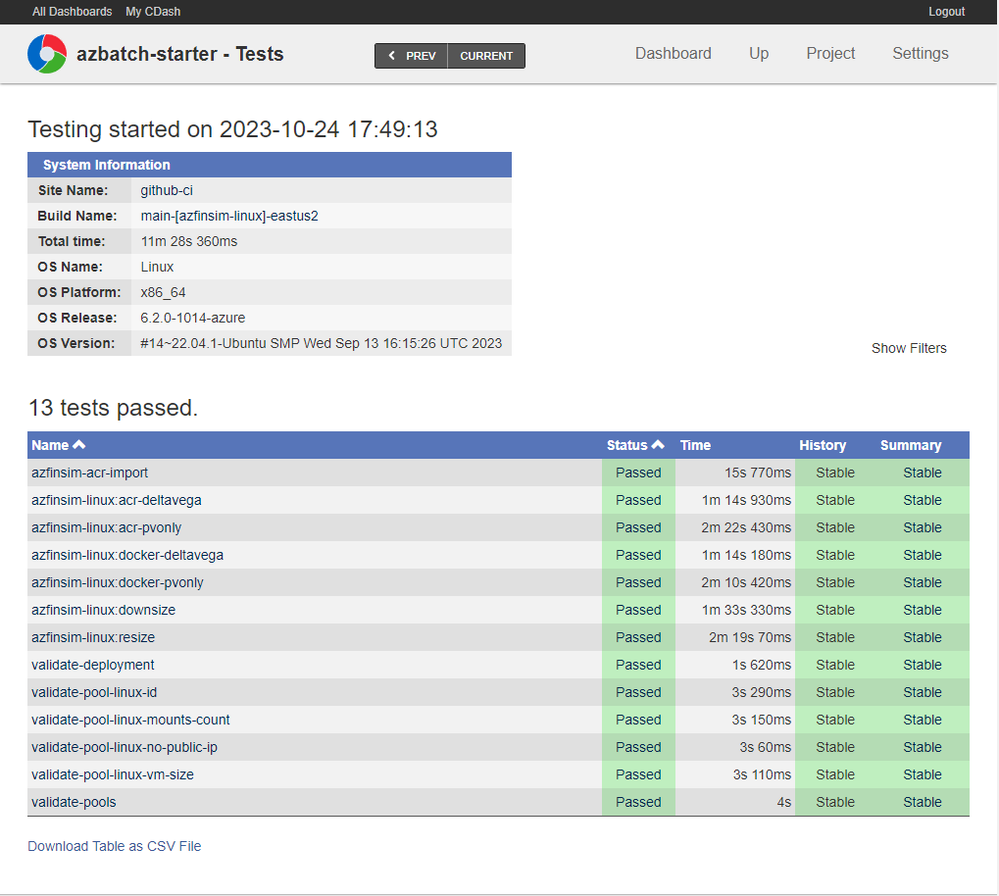Click History Stable for validate-deployment
Screen dimensions: 999x896
[x=835, y=665]
